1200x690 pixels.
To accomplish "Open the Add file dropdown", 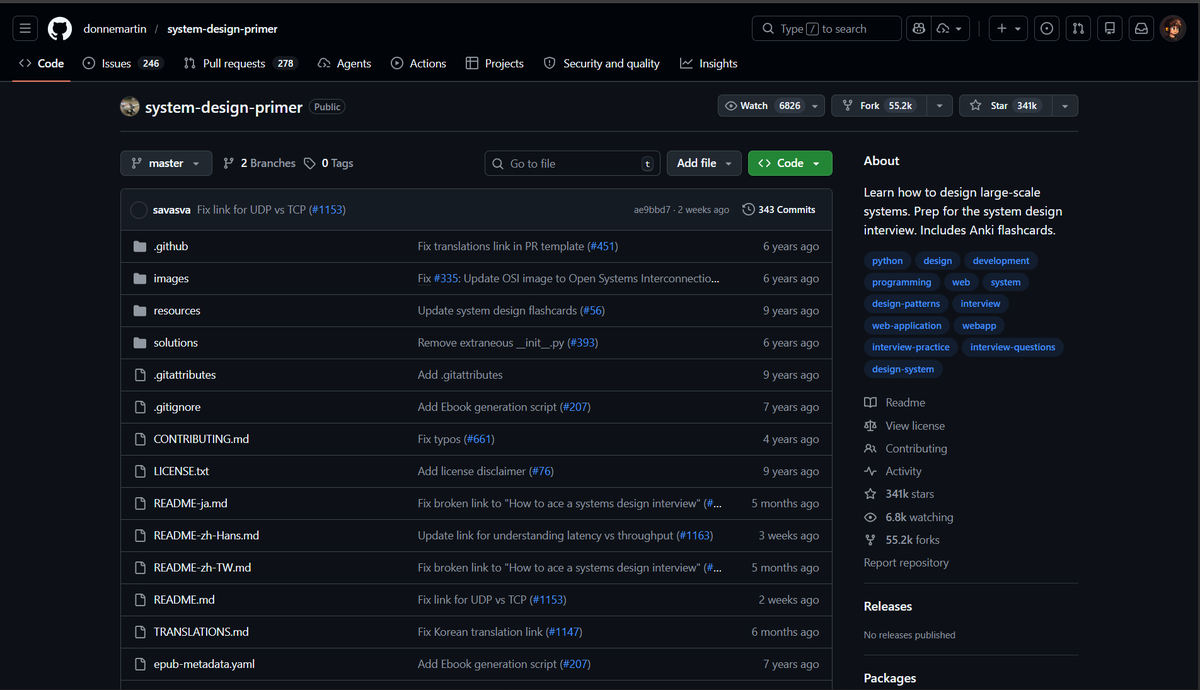I will coord(704,163).
